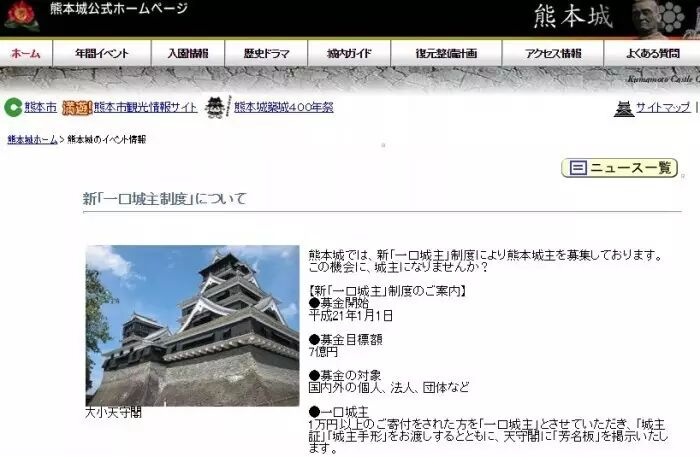Open the サイトマップ link
The height and width of the screenshot is (457, 700).
point(662,108)
